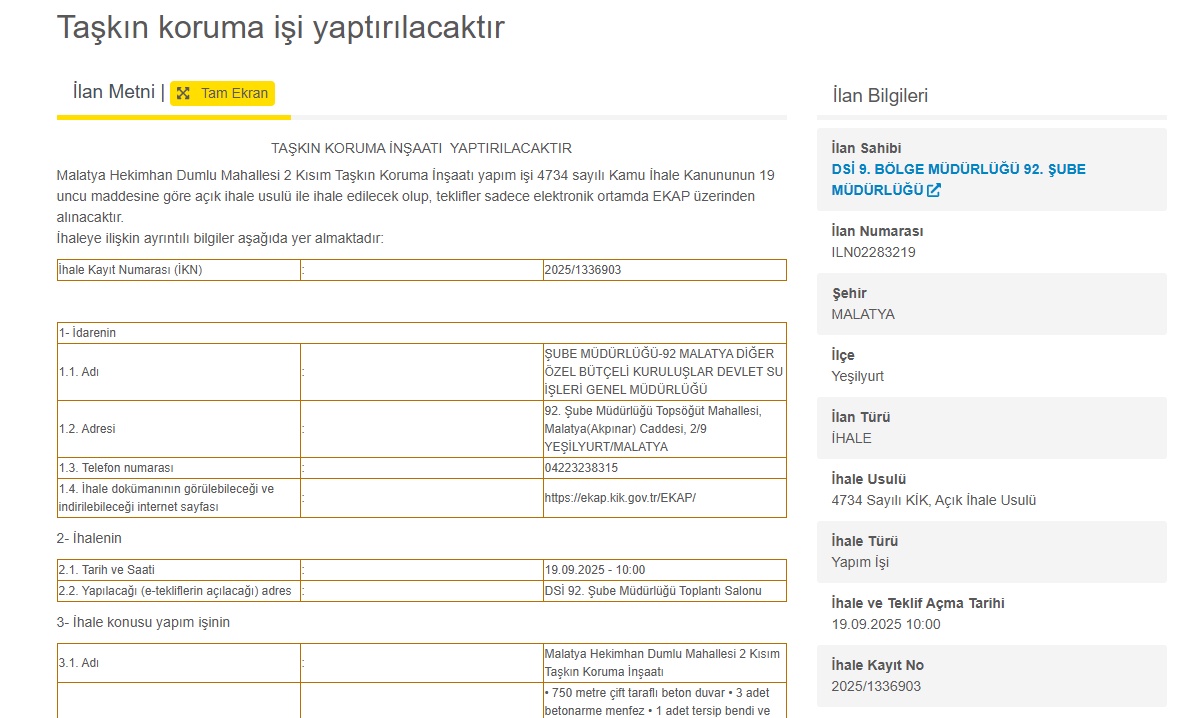
Task: Click the sidebar İhale ve Teklif Açma Tarihi value
Action: [x=885, y=624]
